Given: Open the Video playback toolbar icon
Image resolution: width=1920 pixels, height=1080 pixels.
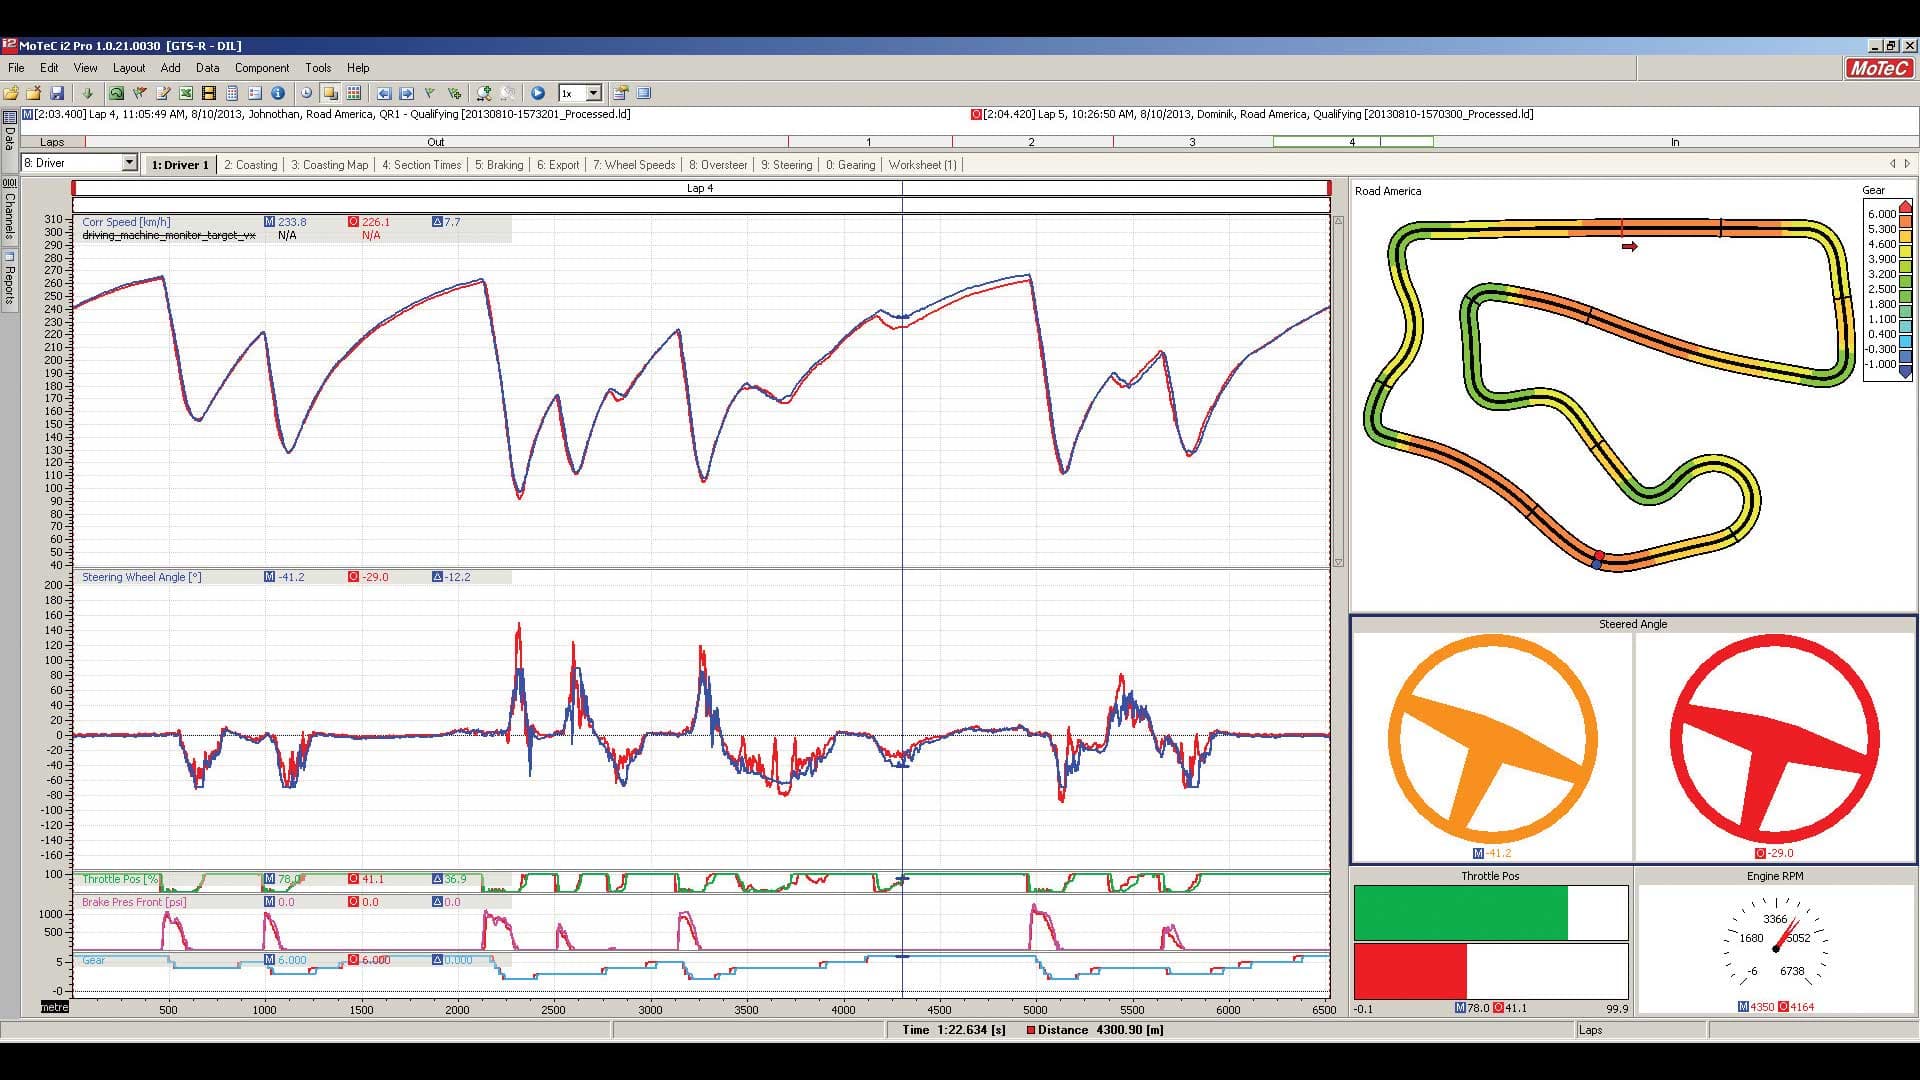Looking at the screenshot, I should pyautogui.click(x=208, y=92).
